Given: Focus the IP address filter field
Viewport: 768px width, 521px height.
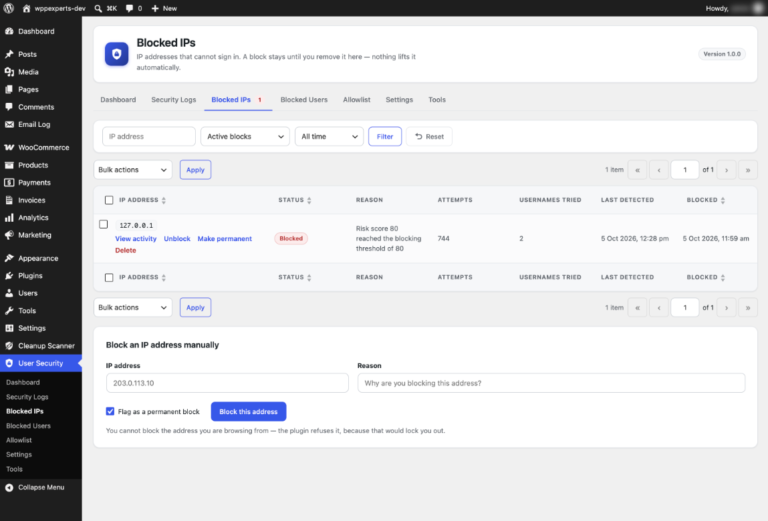Looking at the screenshot, I should point(149,137).
